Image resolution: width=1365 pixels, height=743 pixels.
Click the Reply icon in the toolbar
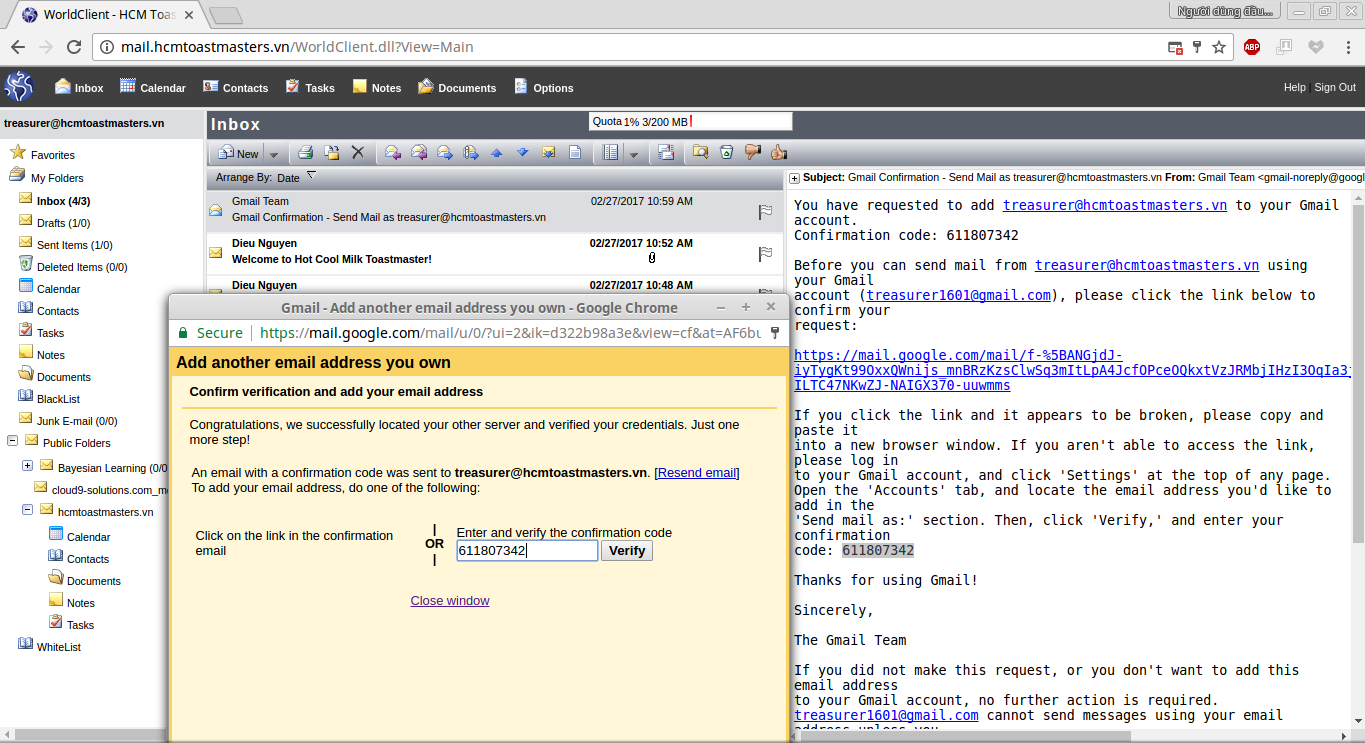click(x=393, y=153)
